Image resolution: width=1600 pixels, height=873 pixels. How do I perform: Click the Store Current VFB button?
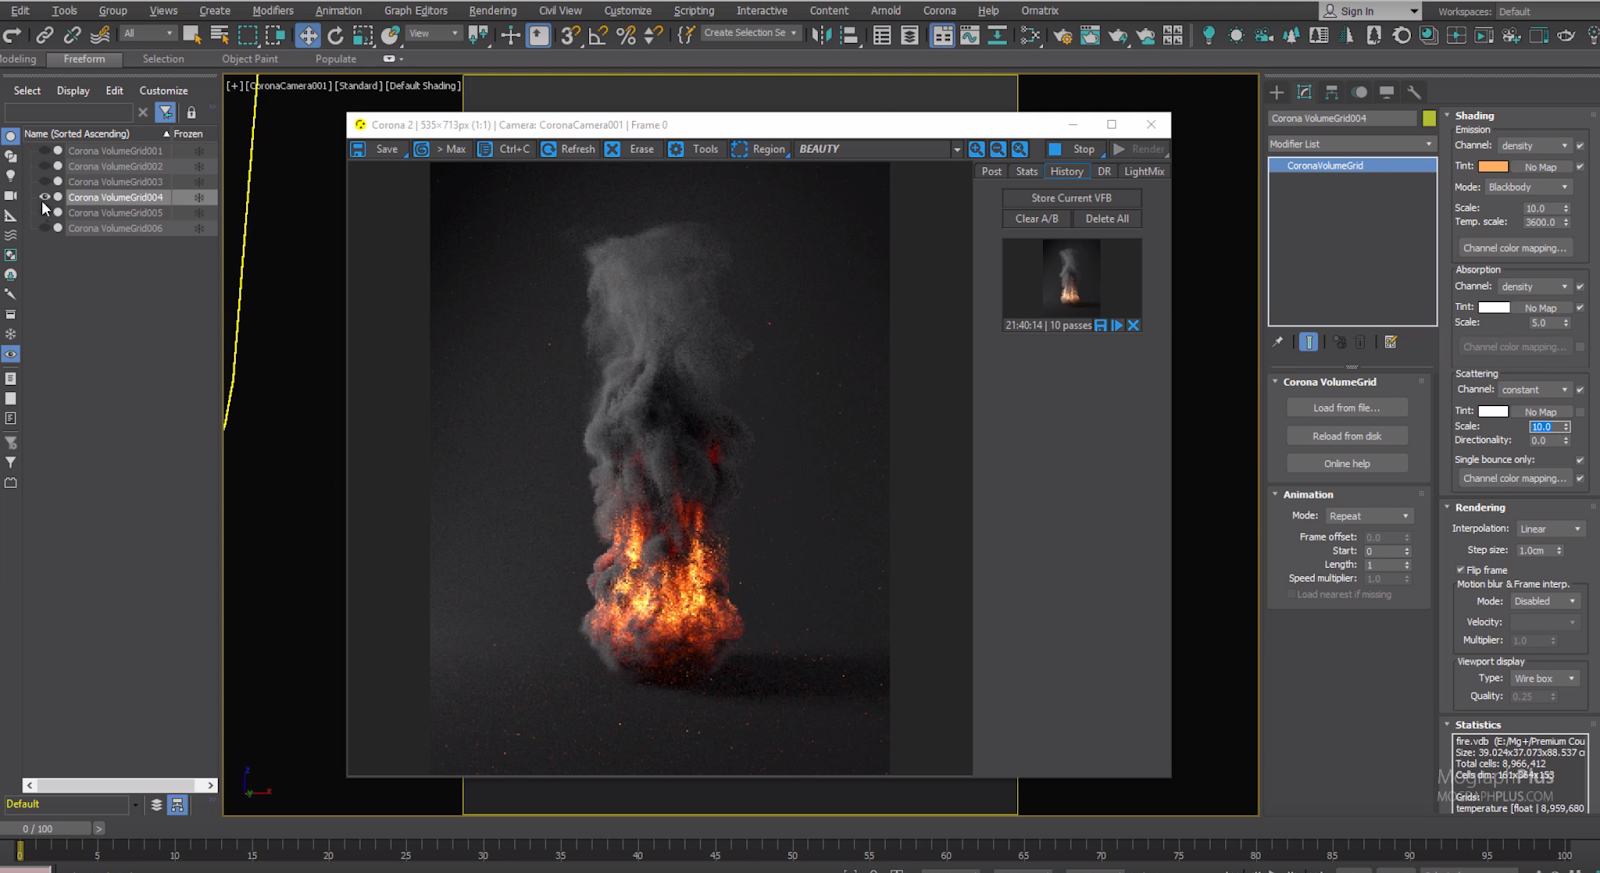pyautogui.click(x=1071, y=198)
